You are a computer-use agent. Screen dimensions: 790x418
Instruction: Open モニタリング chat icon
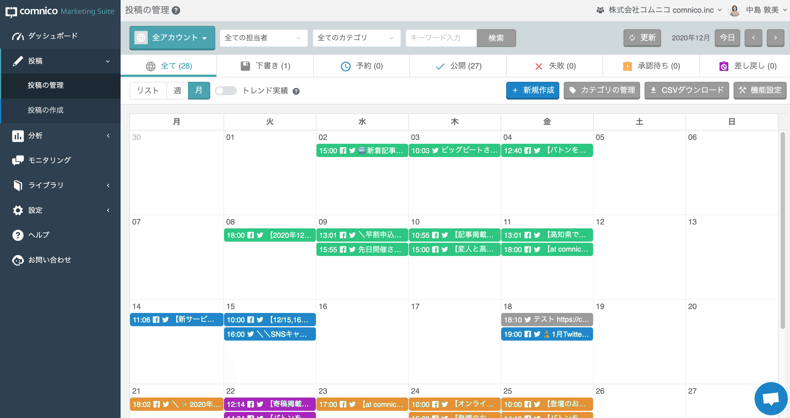pyautogui.click(x=18, y=160)
